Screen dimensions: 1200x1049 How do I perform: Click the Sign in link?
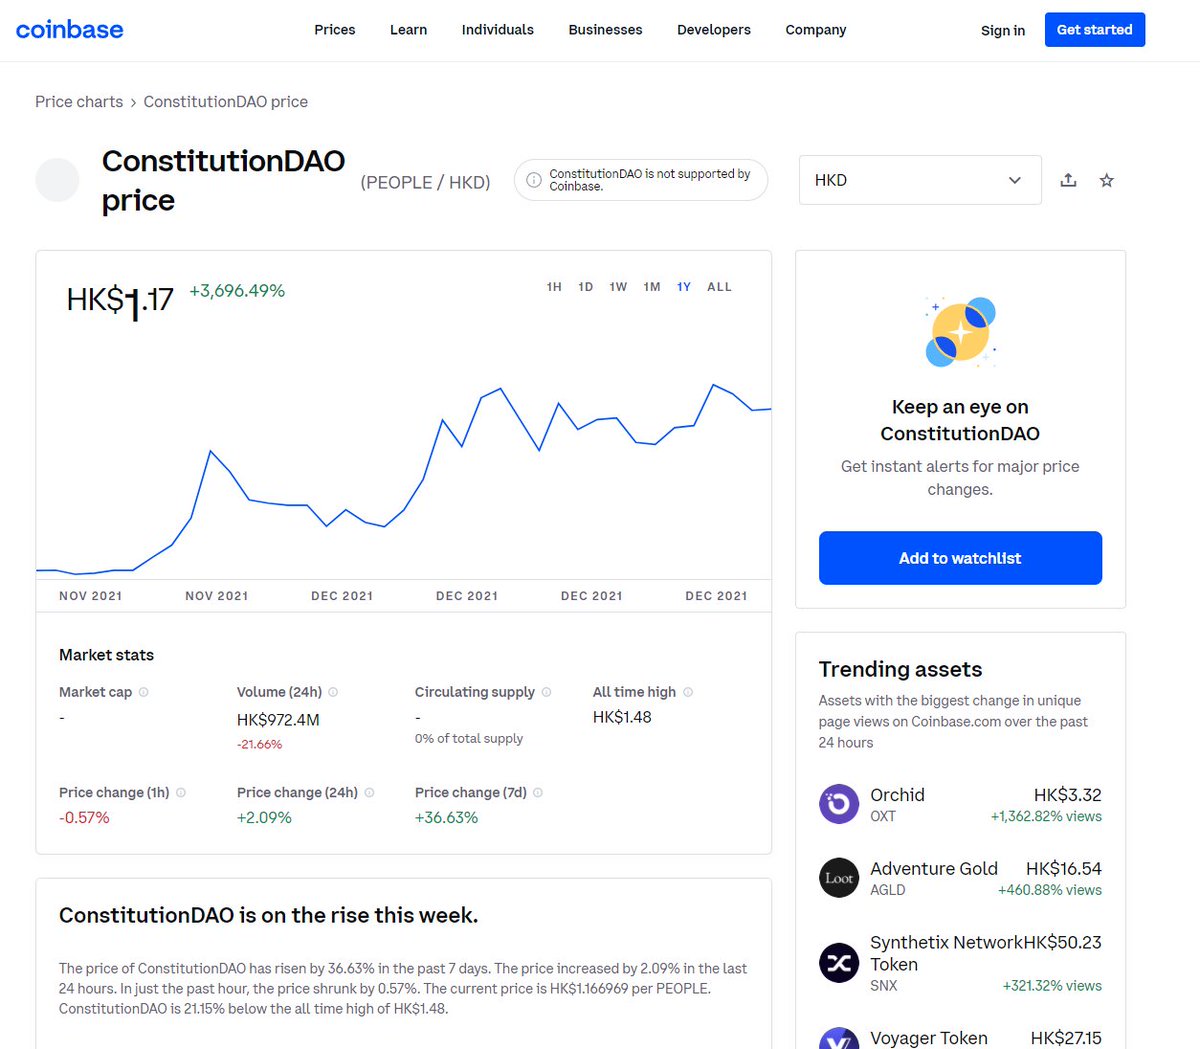point(1003,30)
